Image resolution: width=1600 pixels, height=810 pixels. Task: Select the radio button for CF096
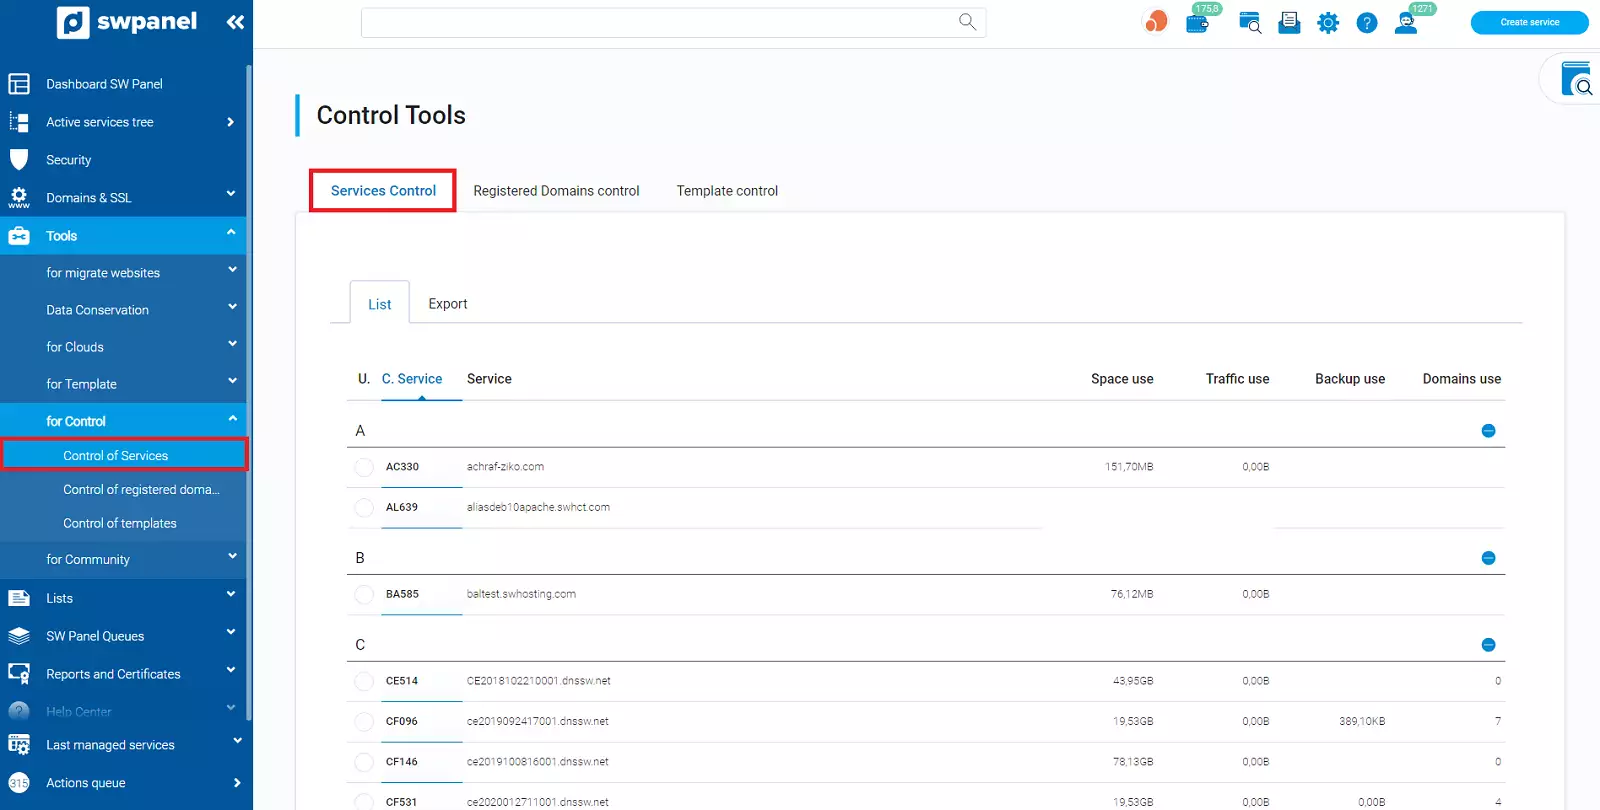tap(364, 722)
